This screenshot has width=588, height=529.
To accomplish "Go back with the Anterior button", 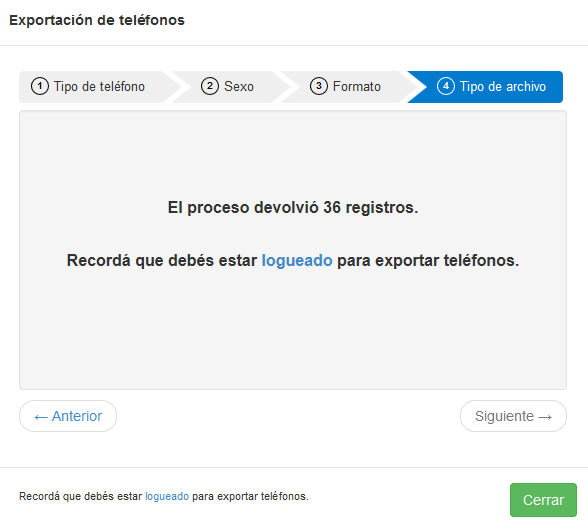I will coord(68,416).
